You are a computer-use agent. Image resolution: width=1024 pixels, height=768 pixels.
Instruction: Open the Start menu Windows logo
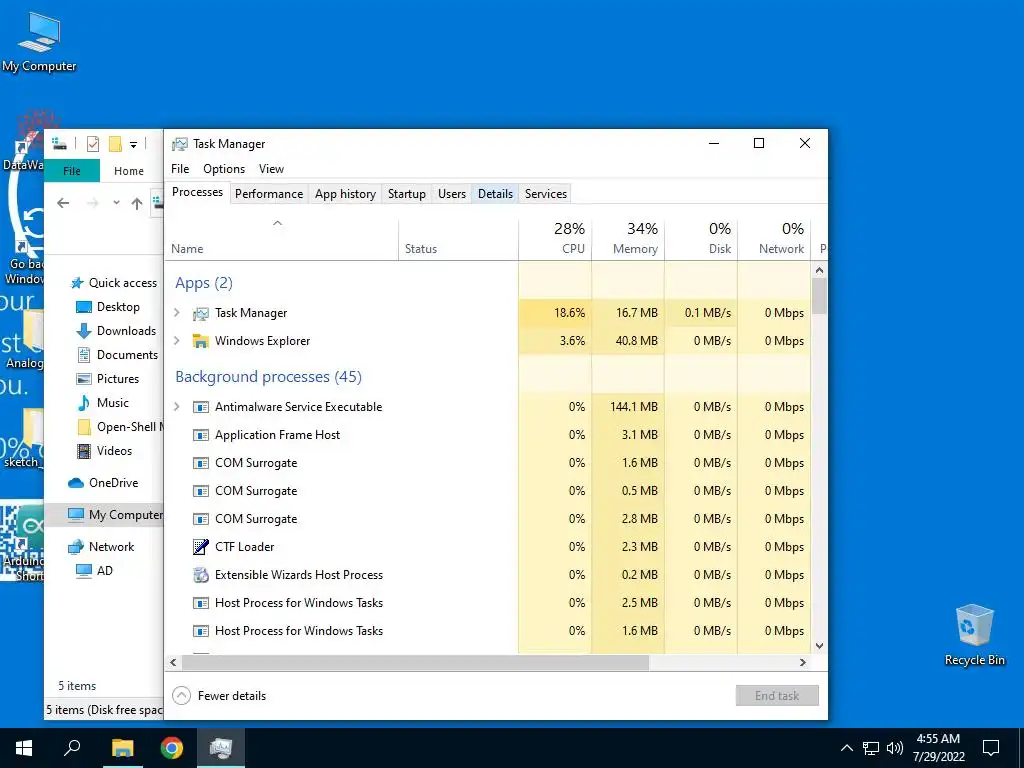[x=24, y=748]
